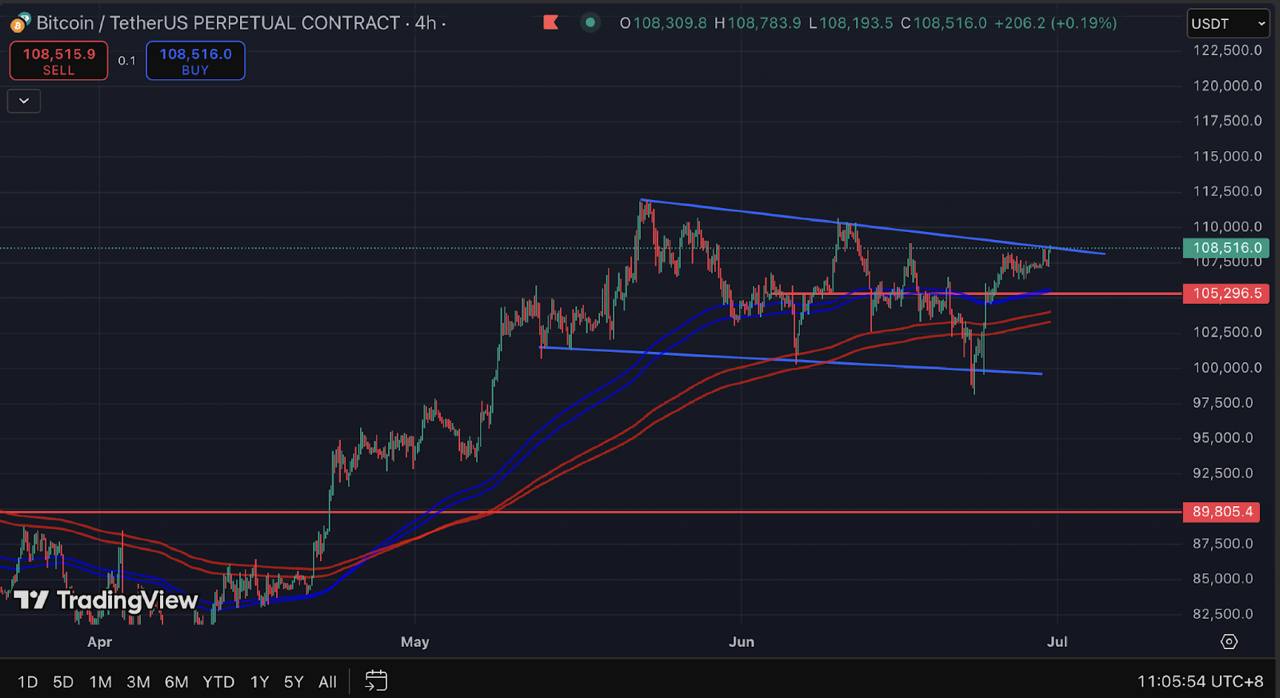Open the USDT currency dropdown

pyautogui.click(x=1227, y=23)
